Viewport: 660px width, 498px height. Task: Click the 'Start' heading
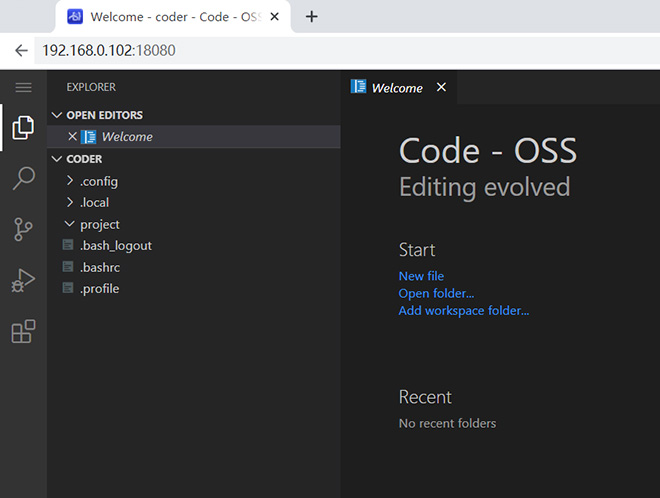pos(417,250)
